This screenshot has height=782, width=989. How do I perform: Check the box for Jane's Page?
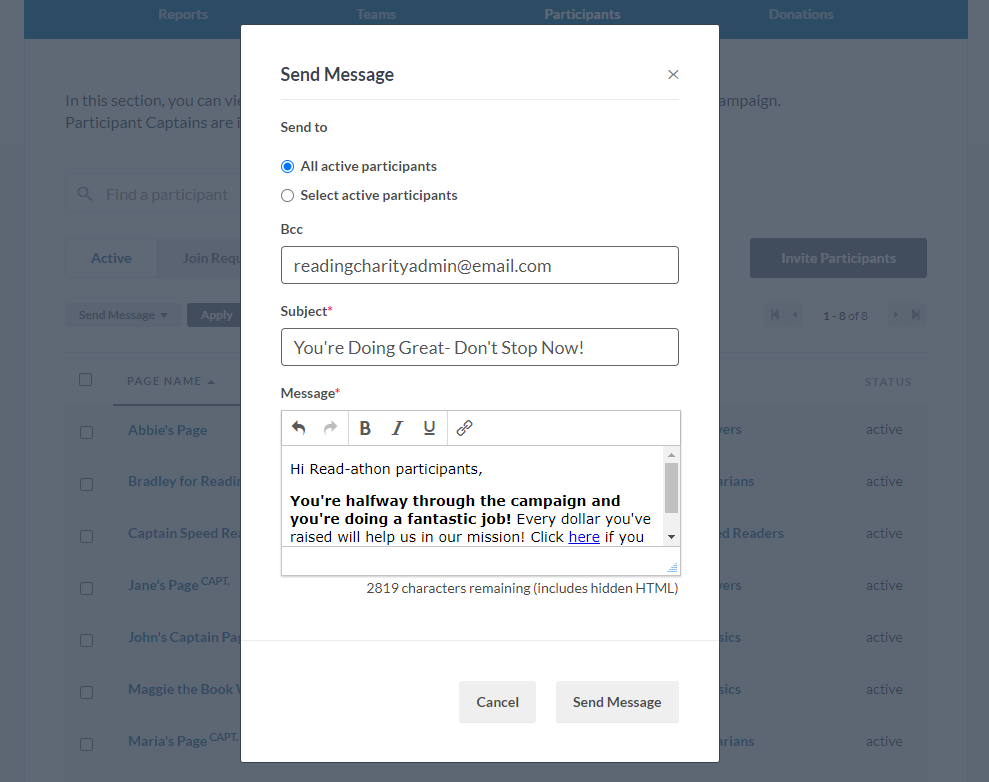86,588
